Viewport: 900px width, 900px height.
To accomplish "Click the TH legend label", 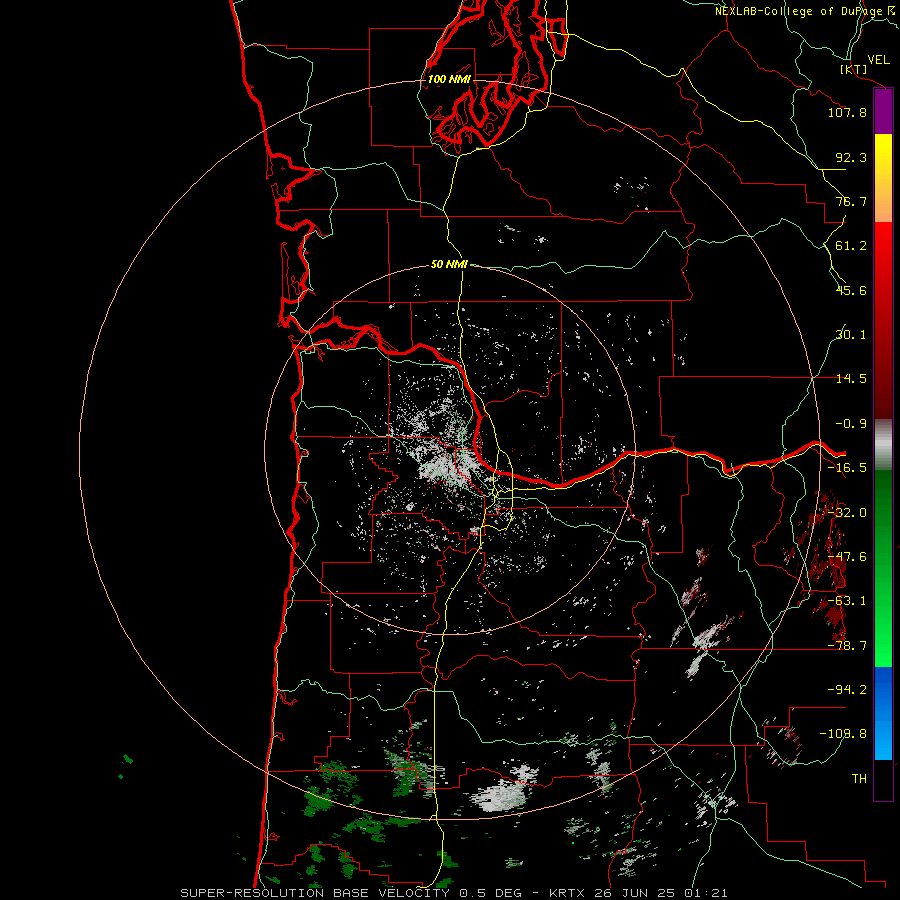I will (859, 778).
